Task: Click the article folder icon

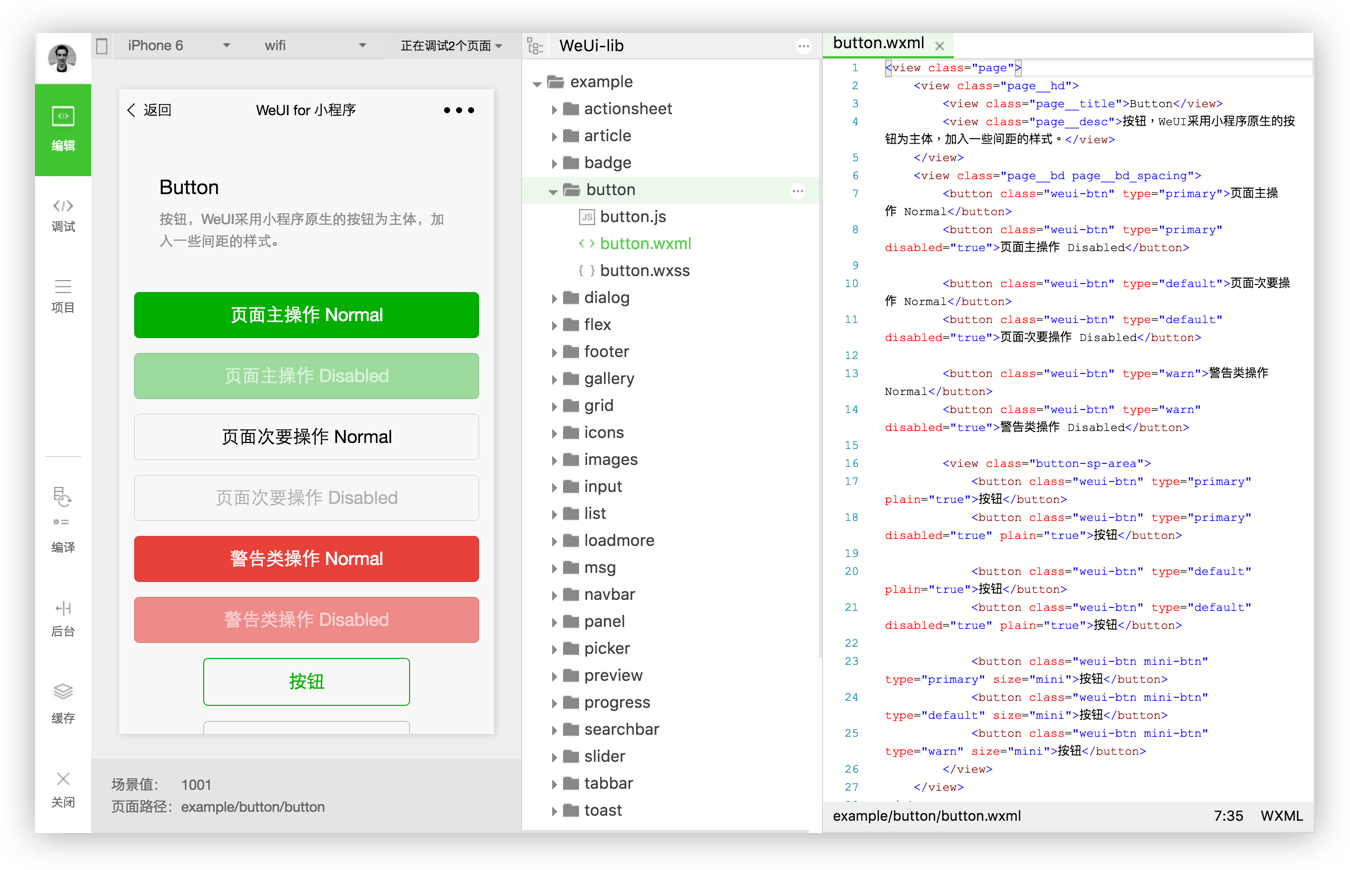Action: tap(571, 136)
